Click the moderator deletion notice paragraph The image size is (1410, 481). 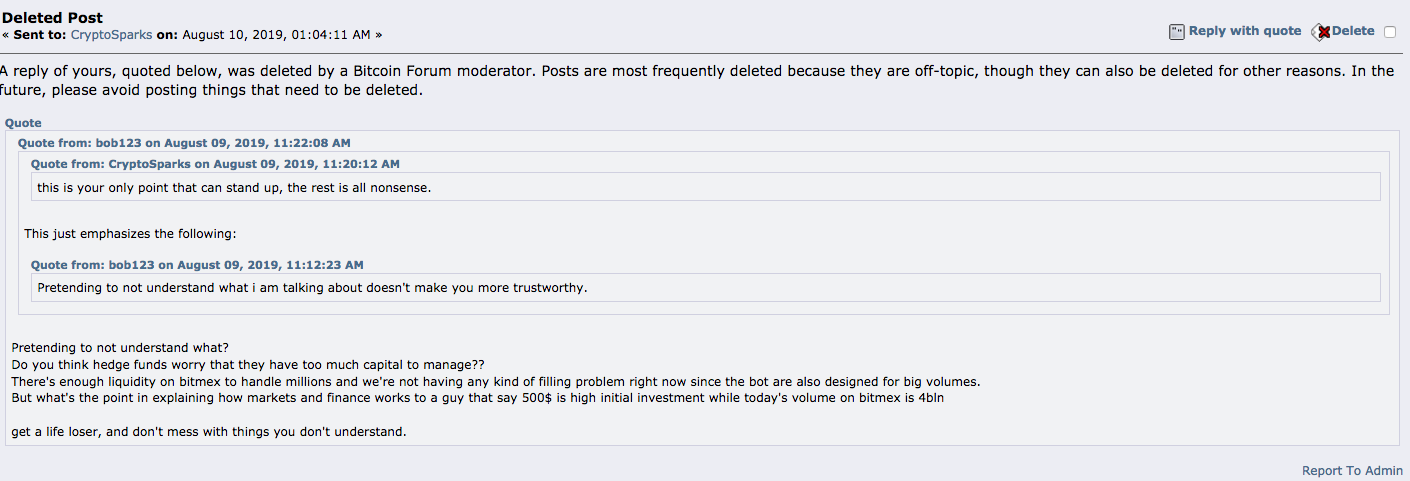click(697, 80)
